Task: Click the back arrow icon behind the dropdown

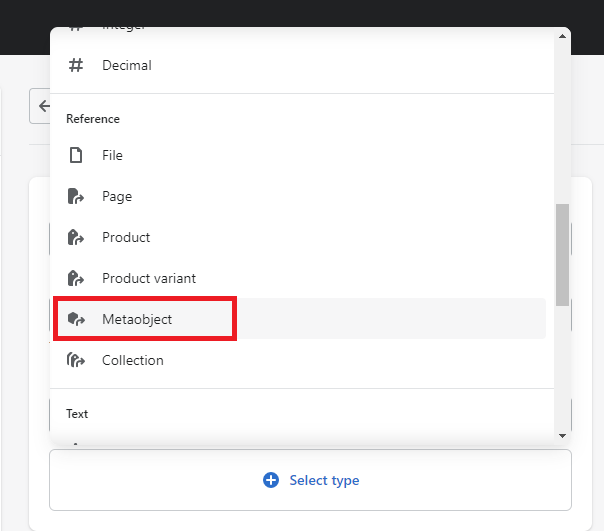Action: [x=44, y=106]
